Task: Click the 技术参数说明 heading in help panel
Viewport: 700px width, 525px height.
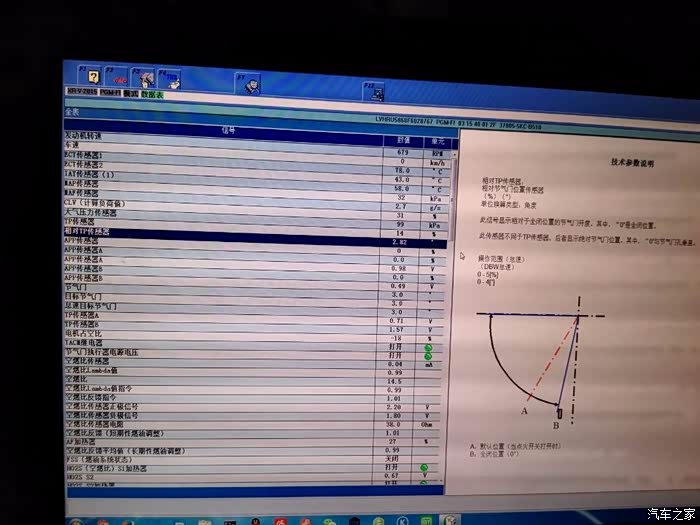Action: 631,161
